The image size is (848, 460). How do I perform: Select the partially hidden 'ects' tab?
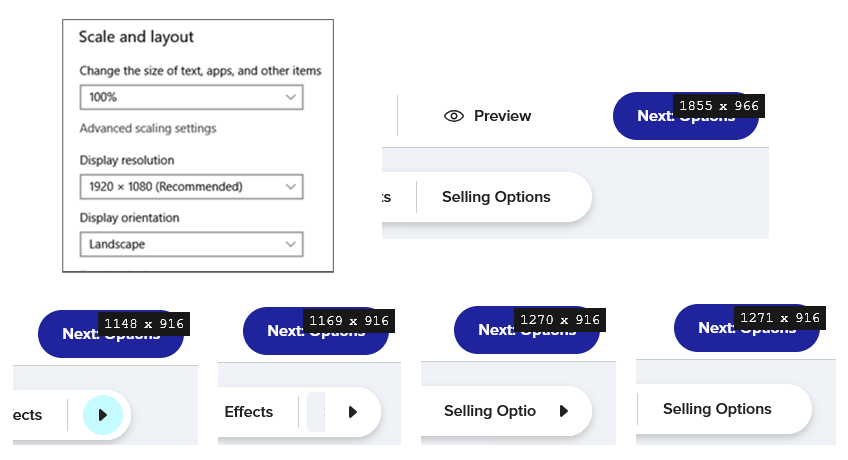click(28, 415)
